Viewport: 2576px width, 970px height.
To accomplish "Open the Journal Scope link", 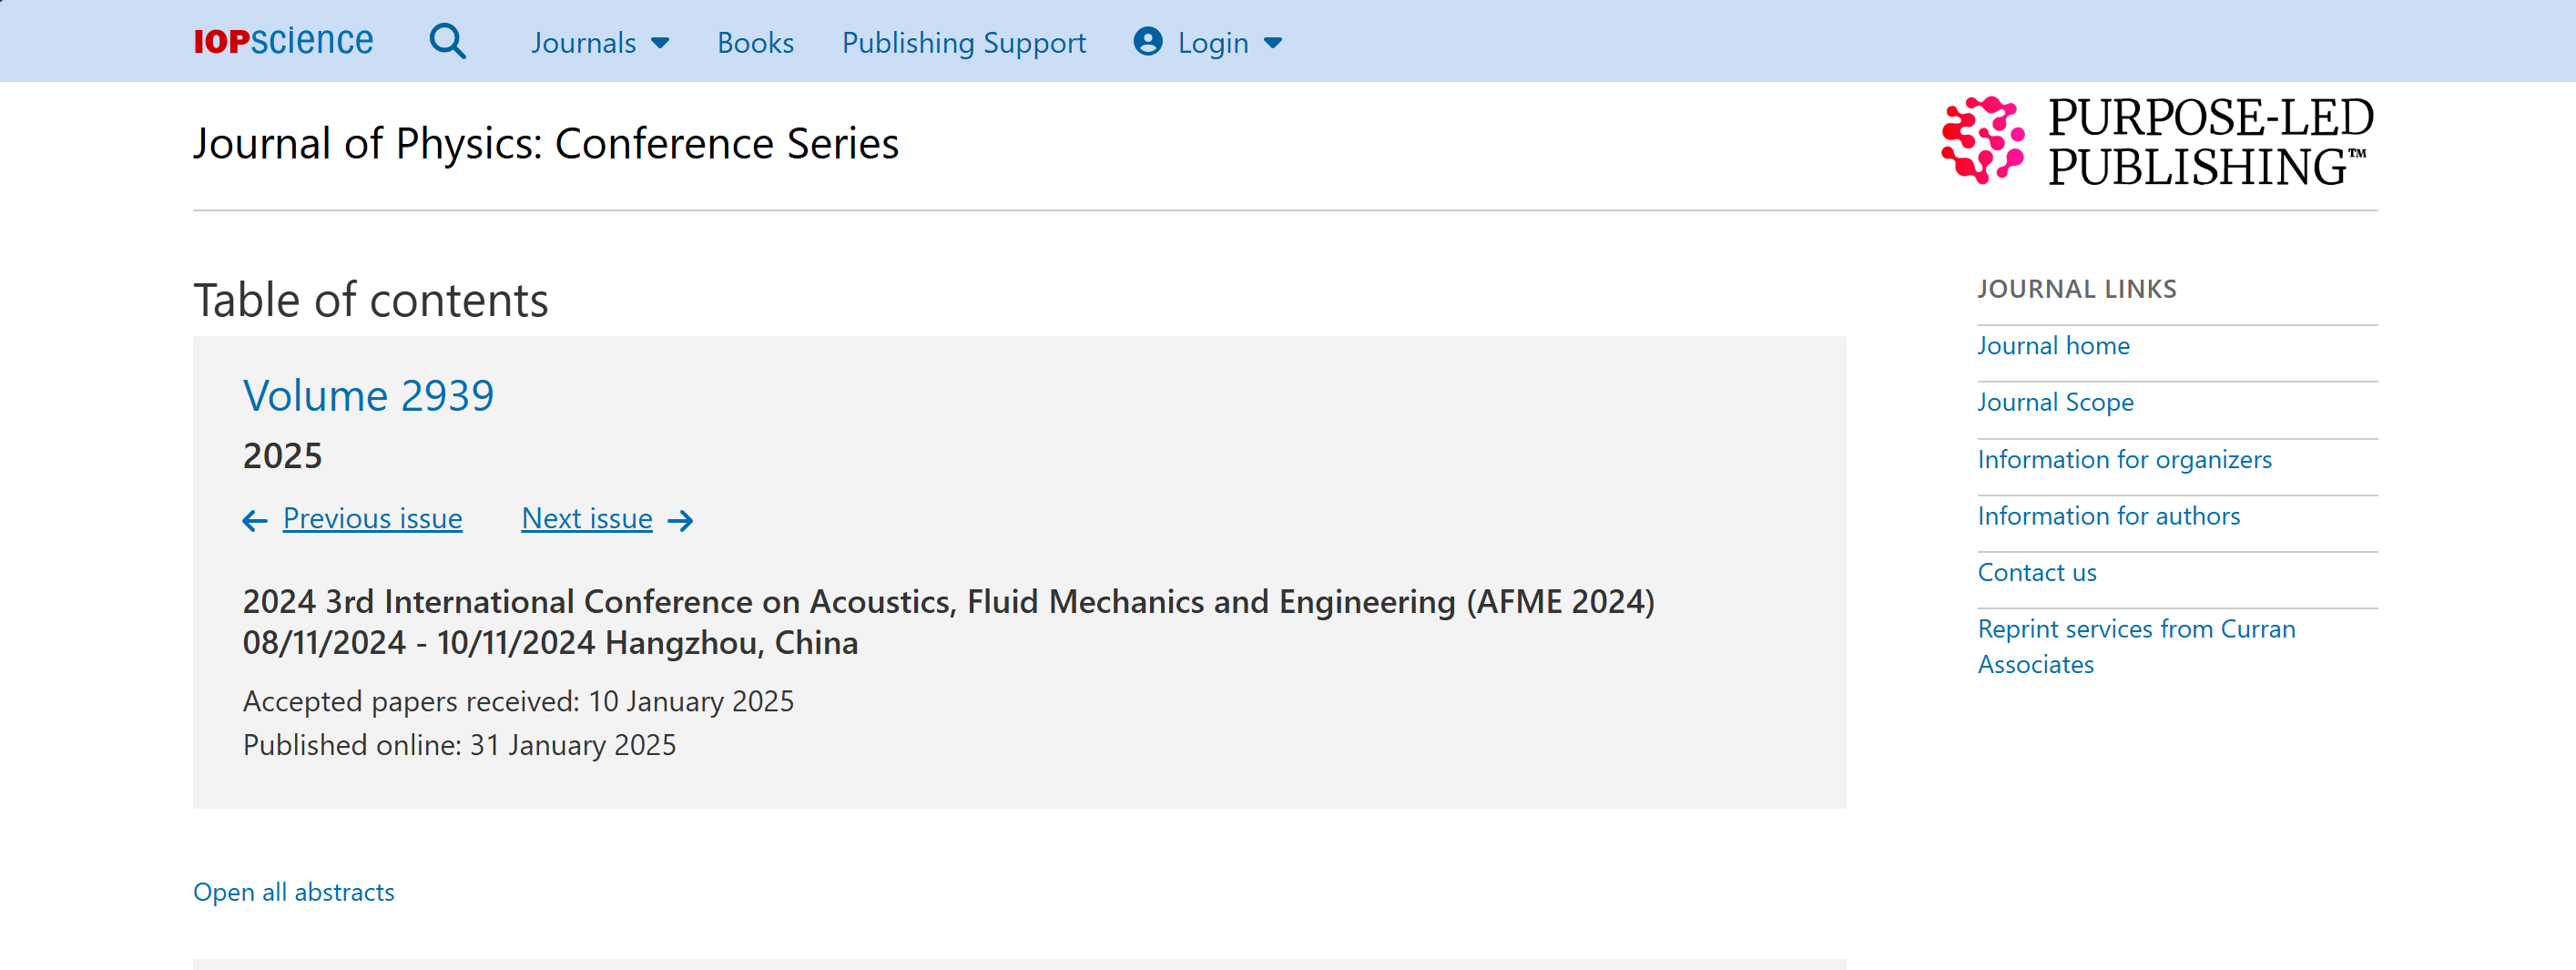I will click(x=2055, y=402).
